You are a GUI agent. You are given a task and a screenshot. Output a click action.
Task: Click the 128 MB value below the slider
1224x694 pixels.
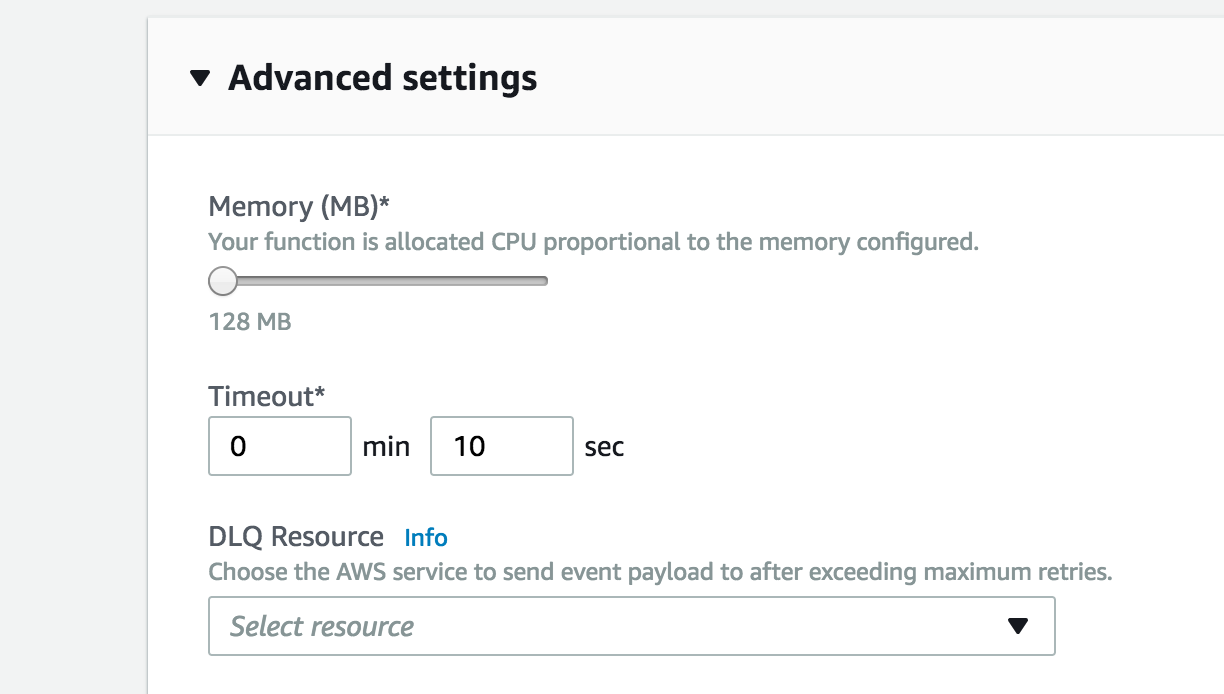tap(250, 323)
